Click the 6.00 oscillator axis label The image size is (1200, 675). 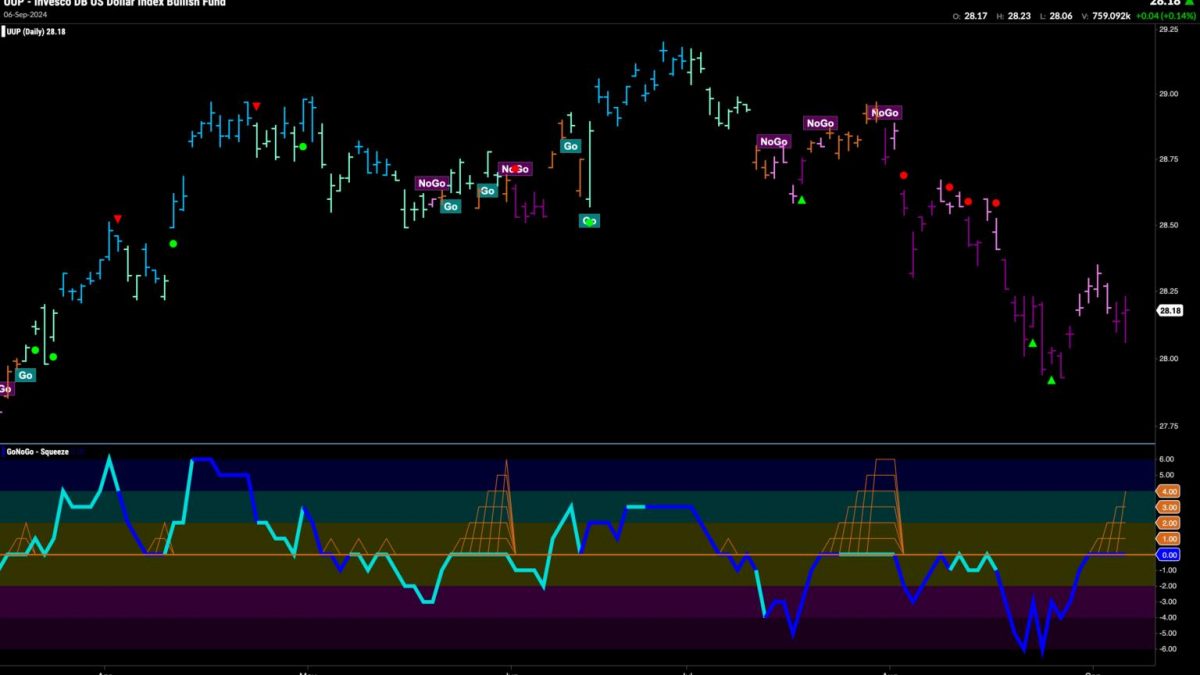click(x=1166, y=460)
